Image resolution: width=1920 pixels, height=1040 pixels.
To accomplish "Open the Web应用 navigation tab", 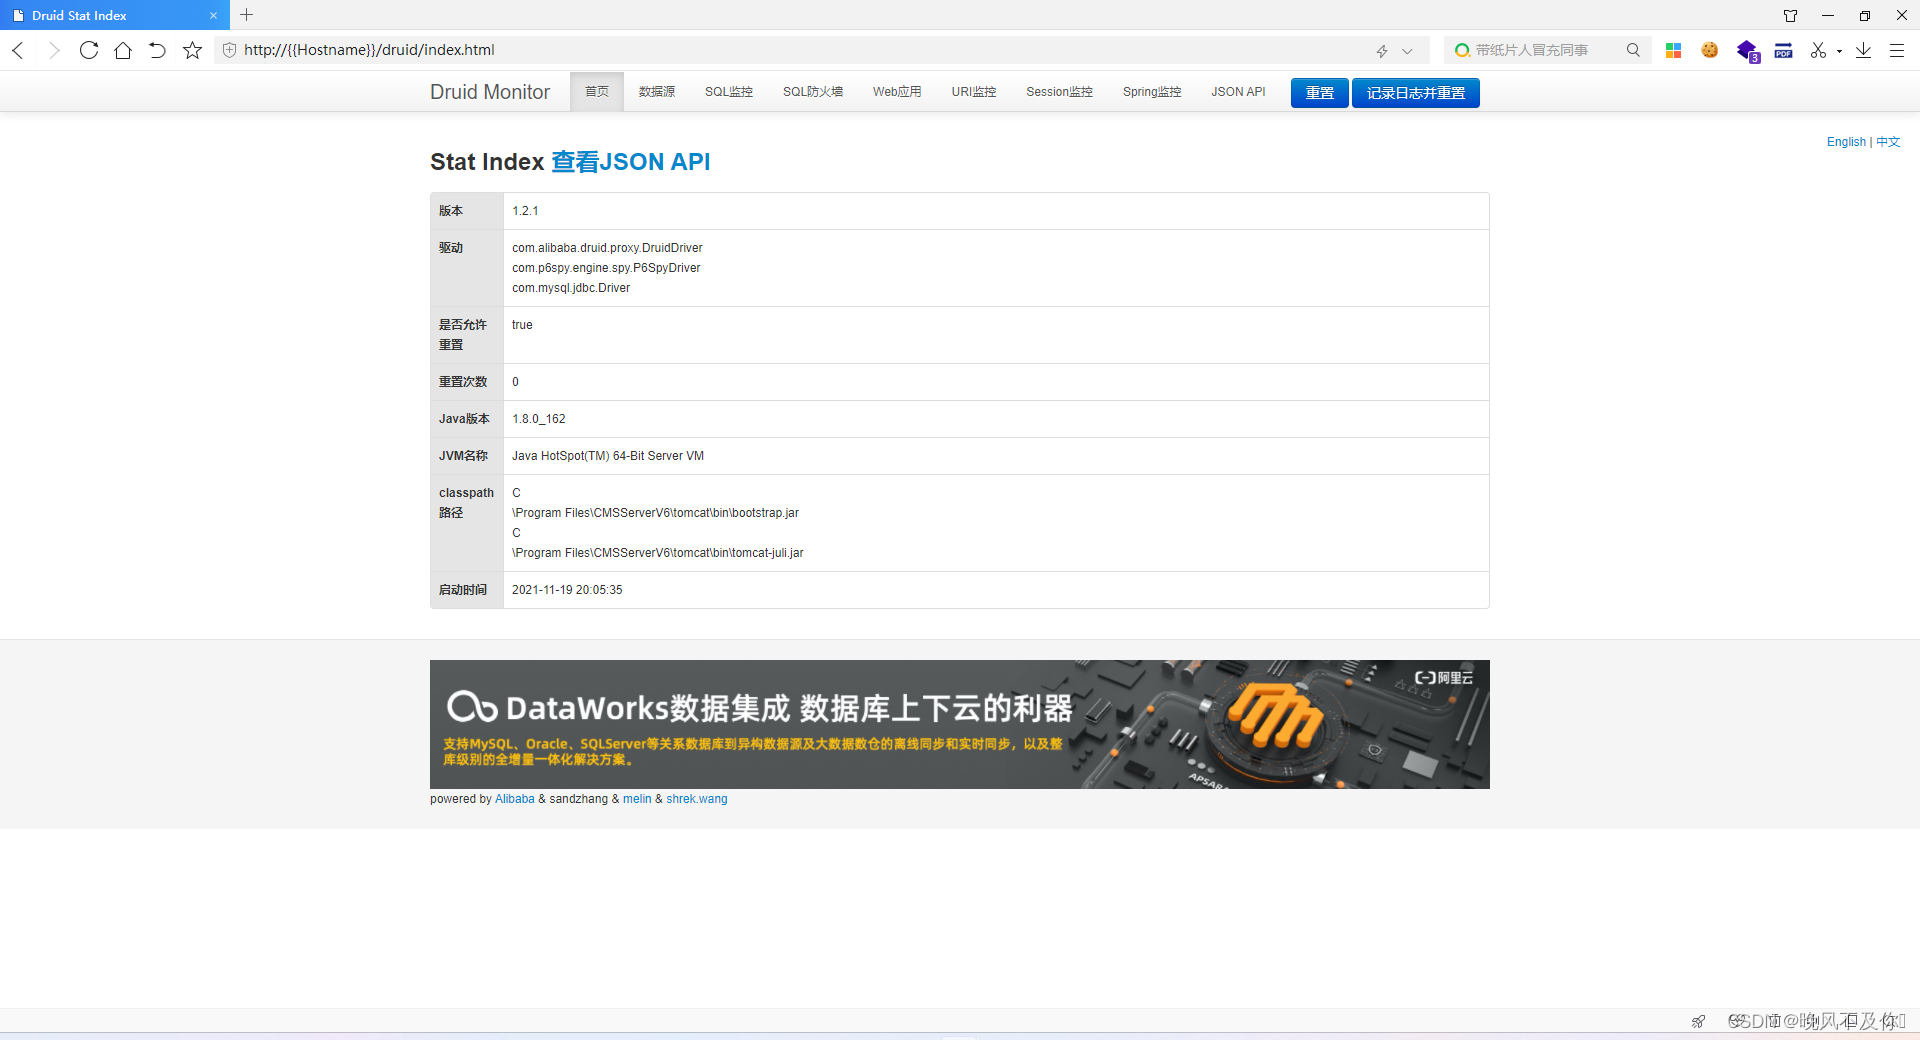I will 897,92.
